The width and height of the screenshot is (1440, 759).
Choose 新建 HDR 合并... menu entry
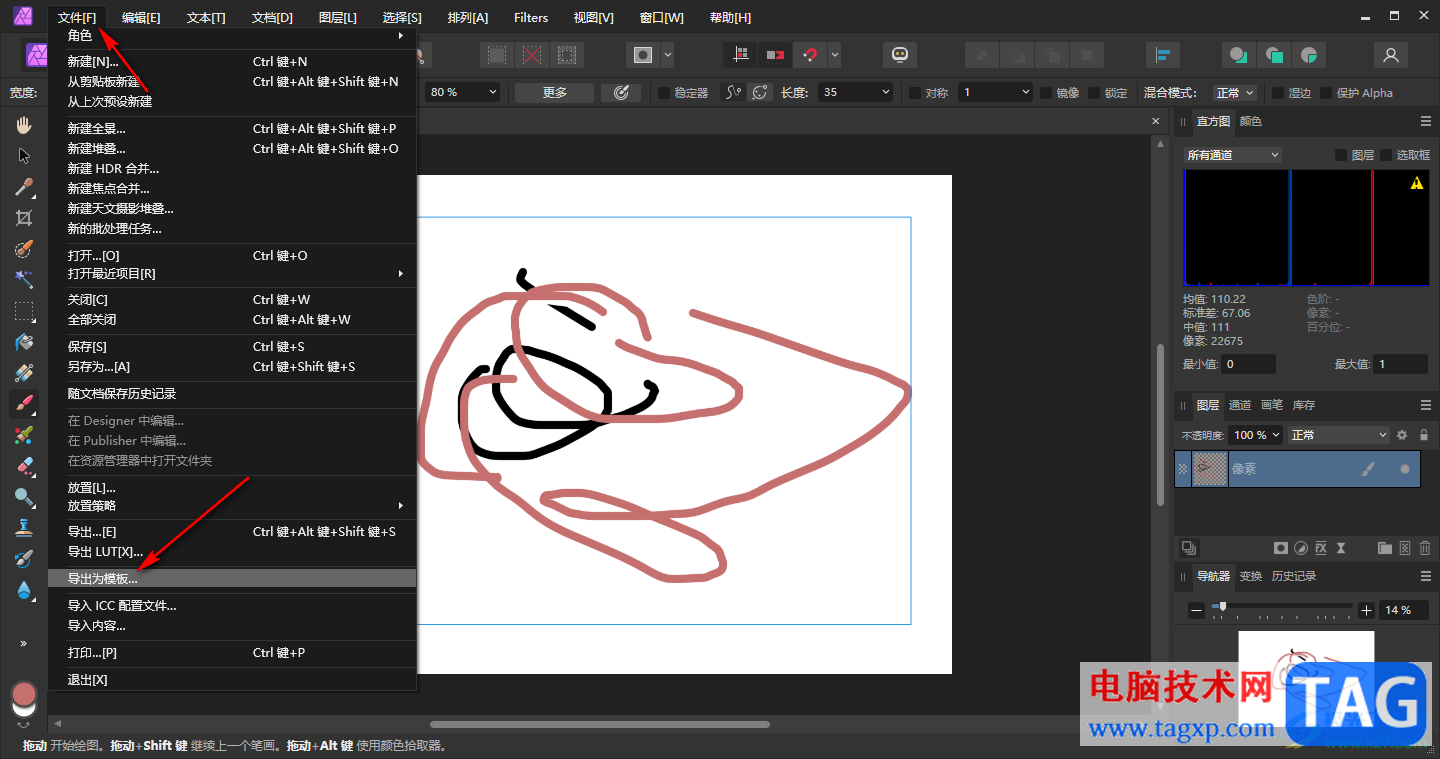pos(232,169)
